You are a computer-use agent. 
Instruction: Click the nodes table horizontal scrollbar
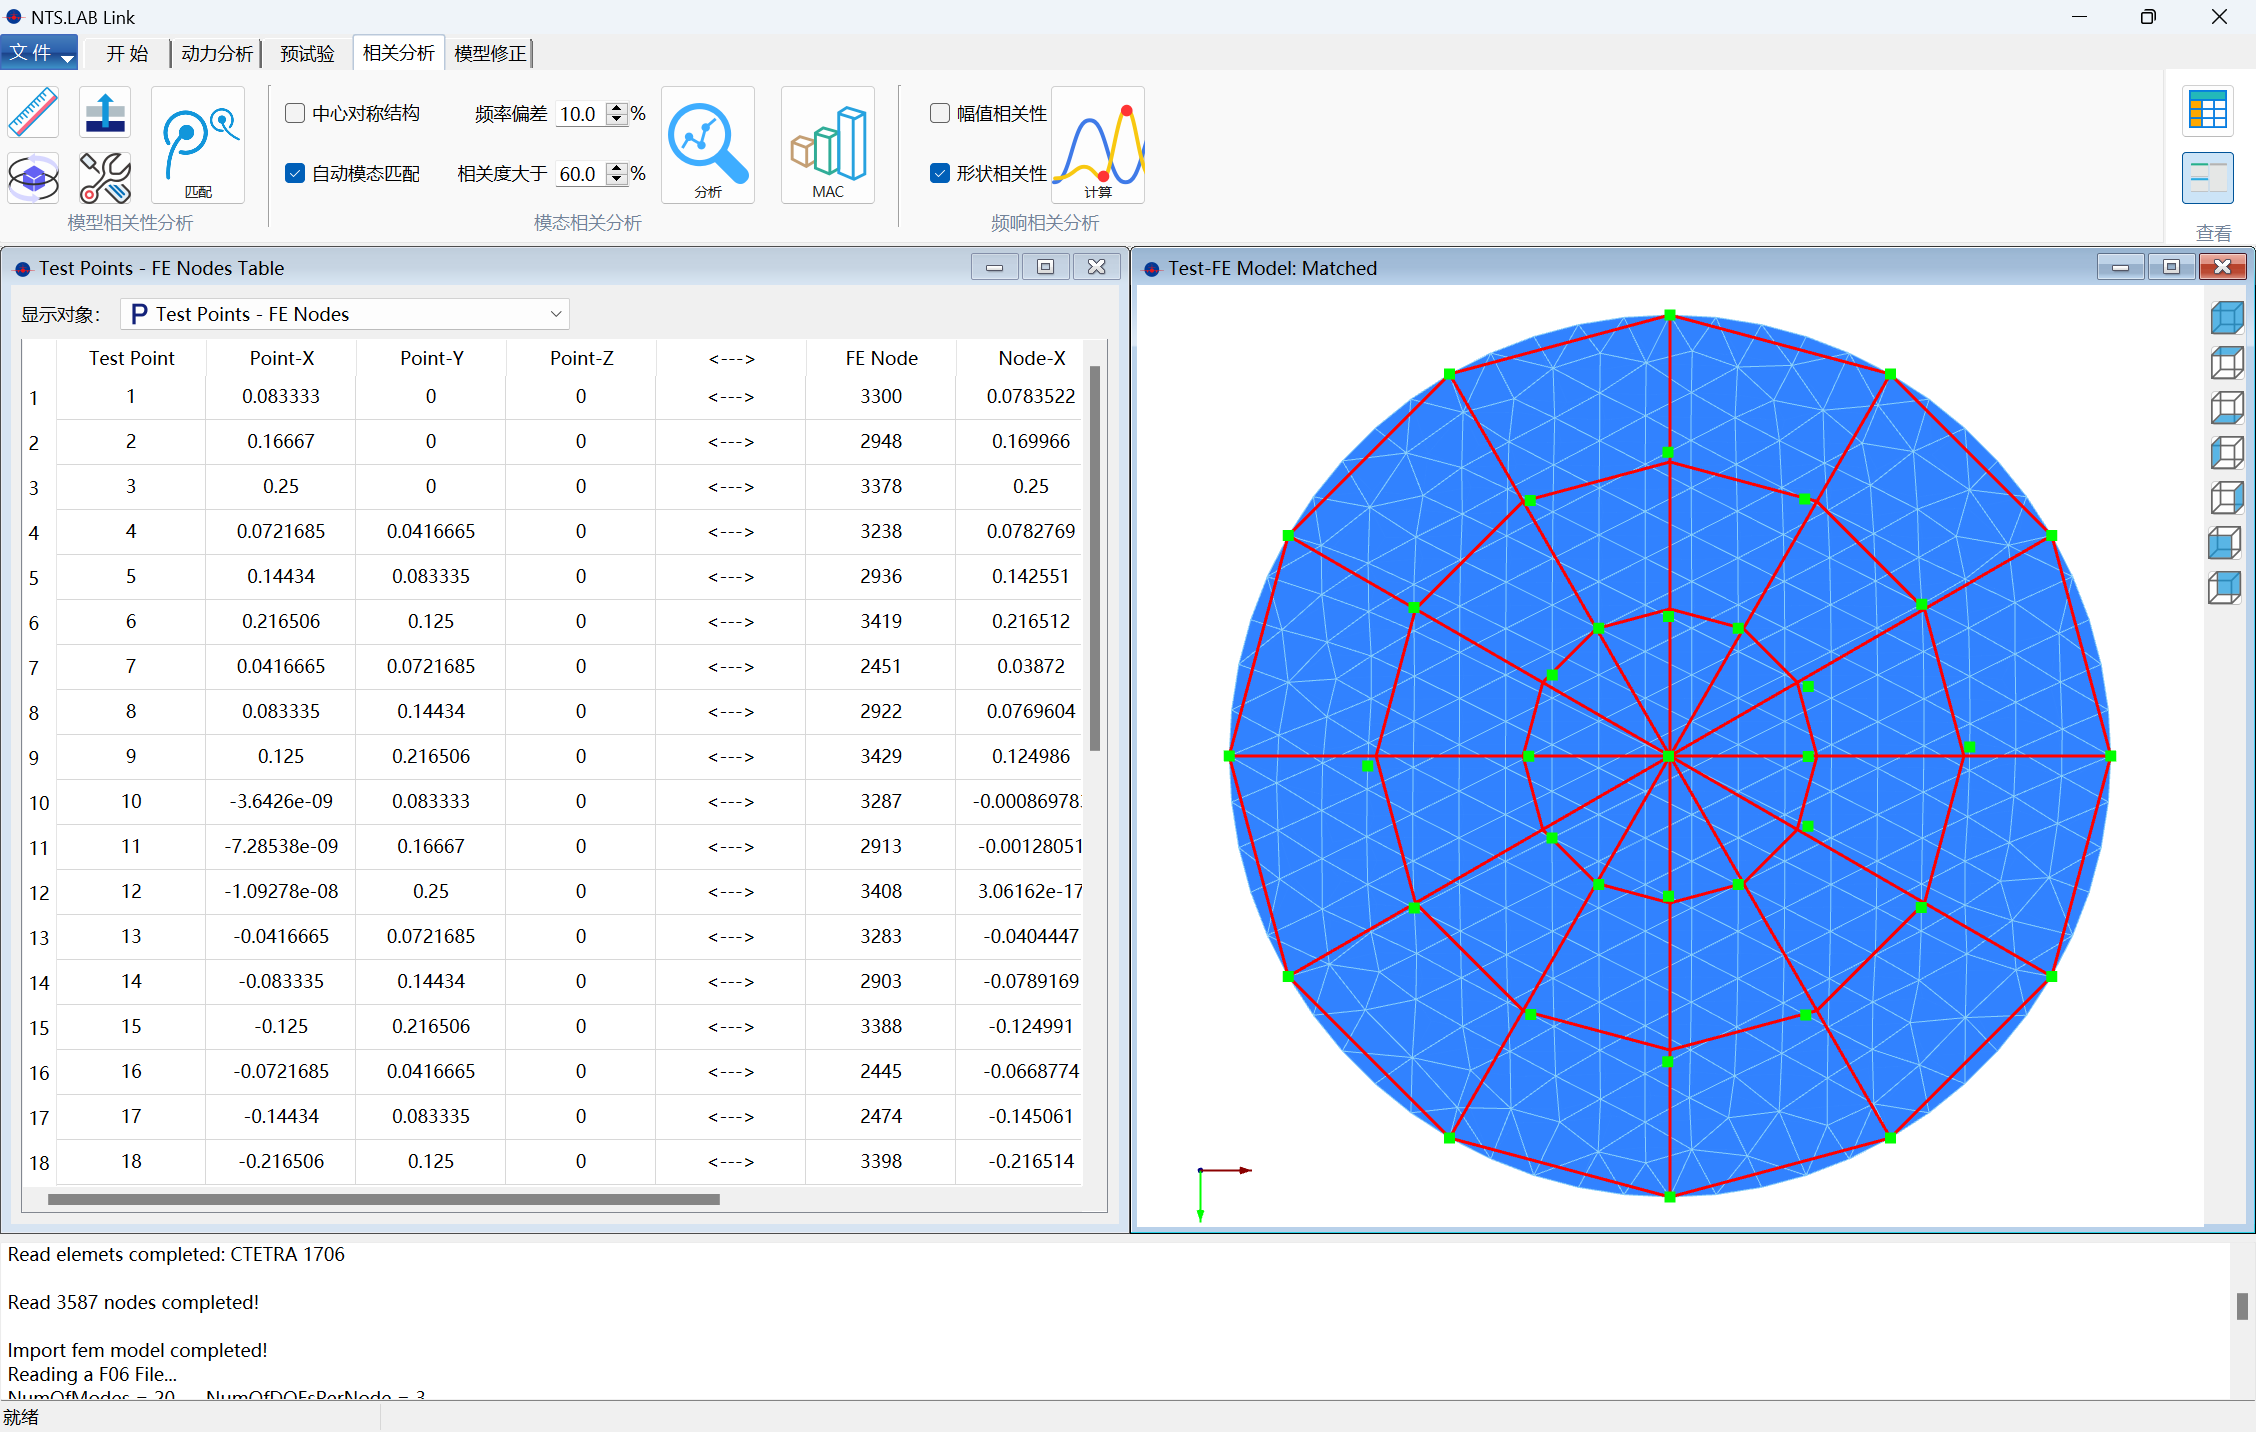383,1199
